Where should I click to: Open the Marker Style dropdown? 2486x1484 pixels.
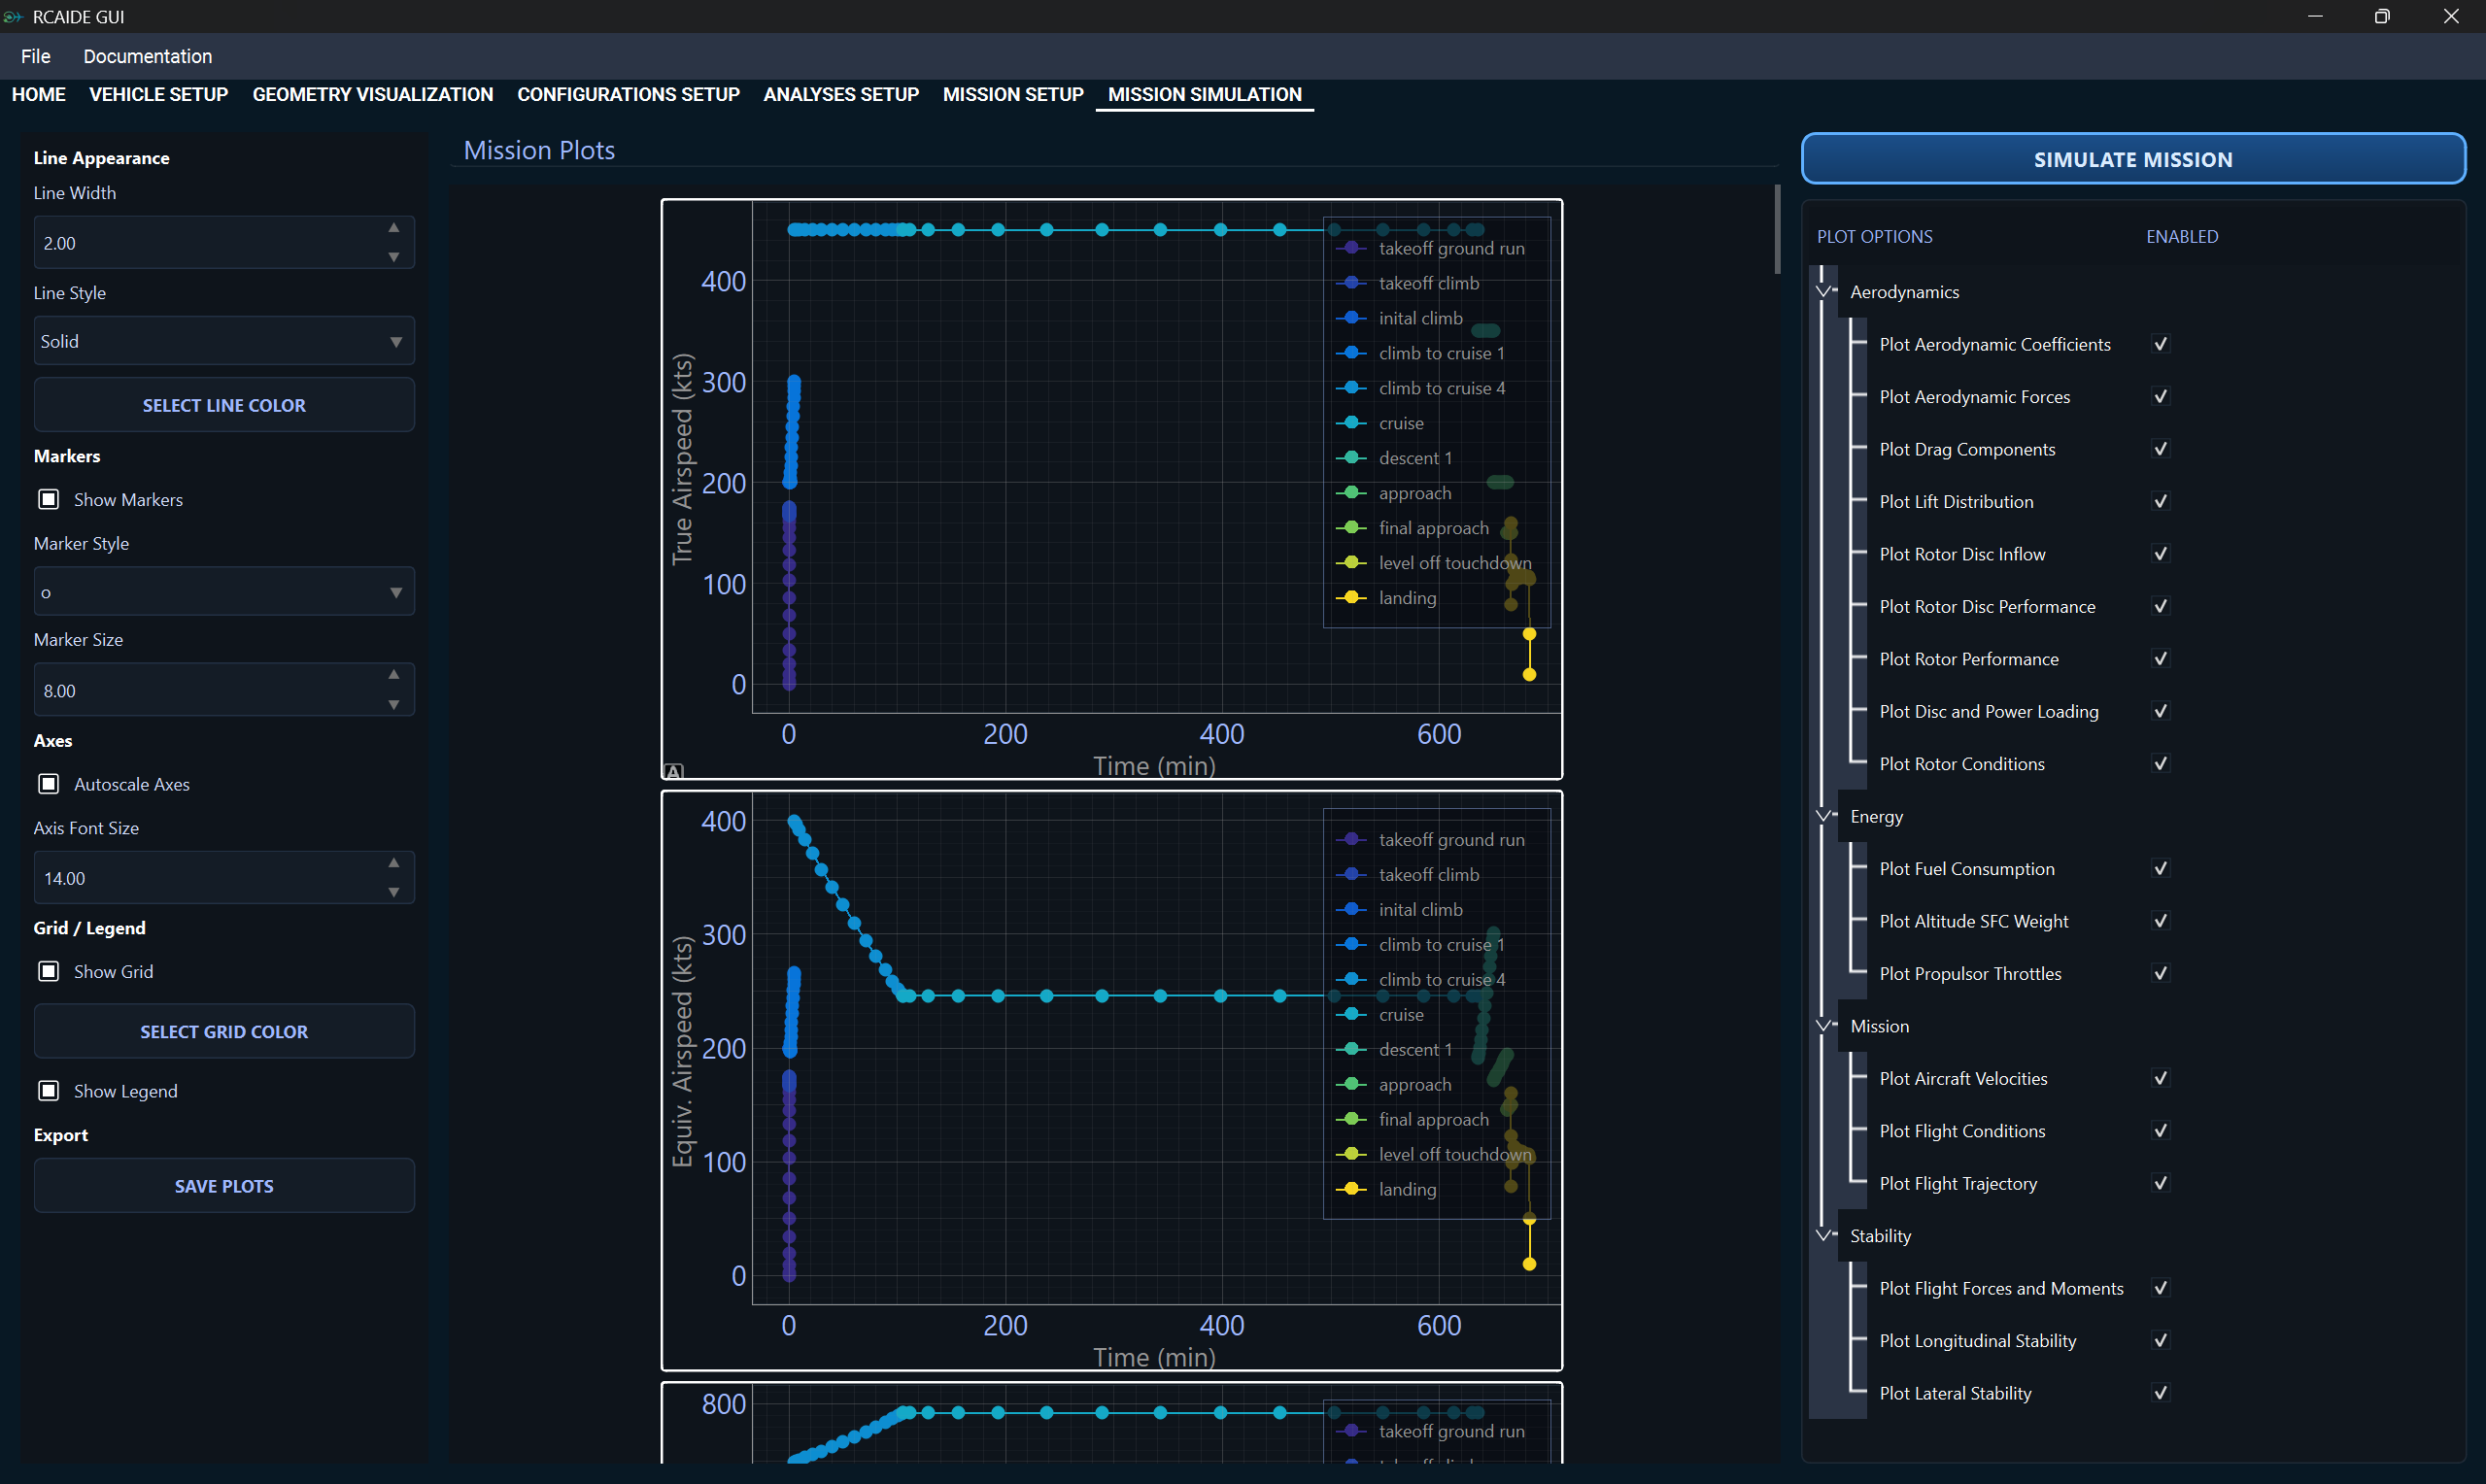click(224, 592)
